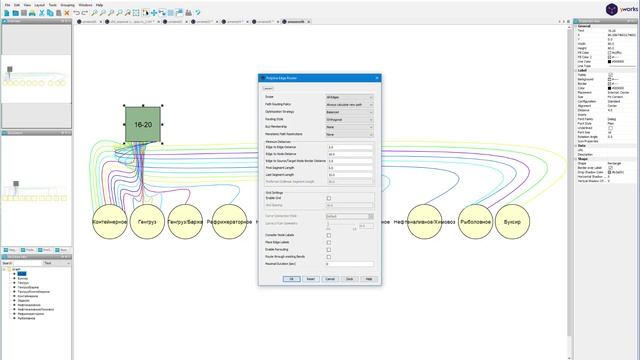
Task: Open the Path Routing Policy dropdown
Action: coord(349,104)
